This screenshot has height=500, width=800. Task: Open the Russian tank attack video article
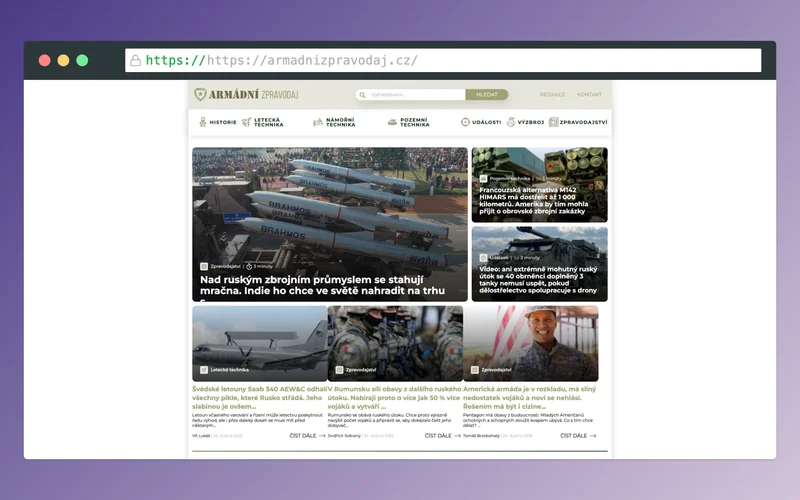[539, 280]
